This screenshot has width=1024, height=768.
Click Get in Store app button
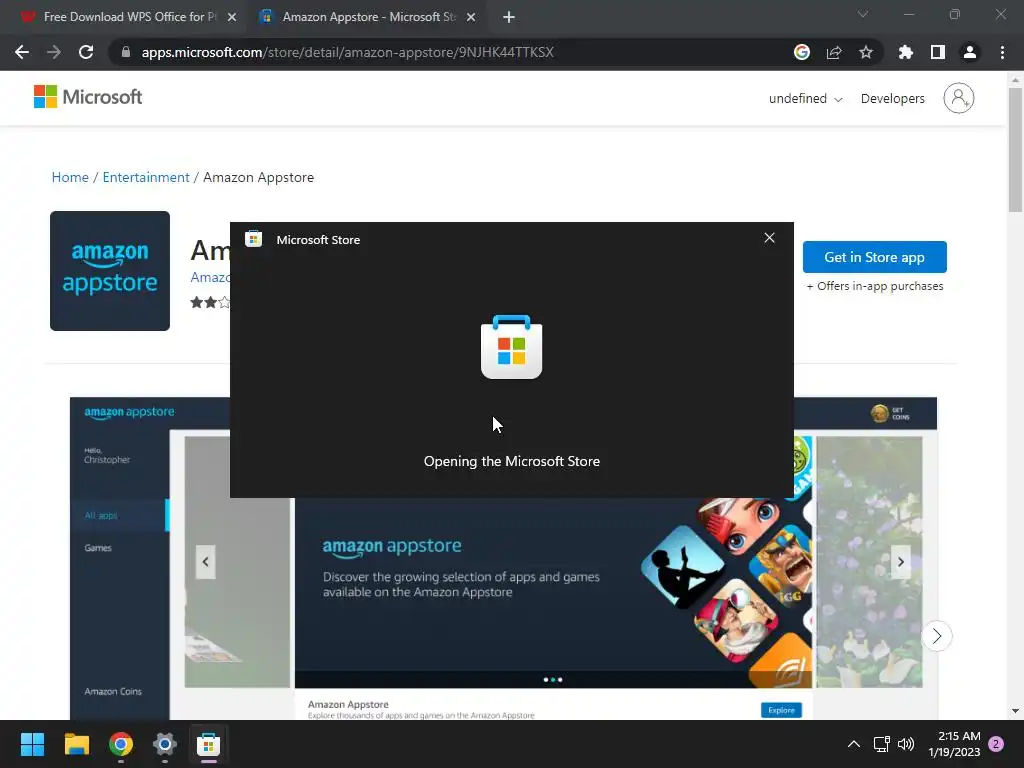[874, 257]
